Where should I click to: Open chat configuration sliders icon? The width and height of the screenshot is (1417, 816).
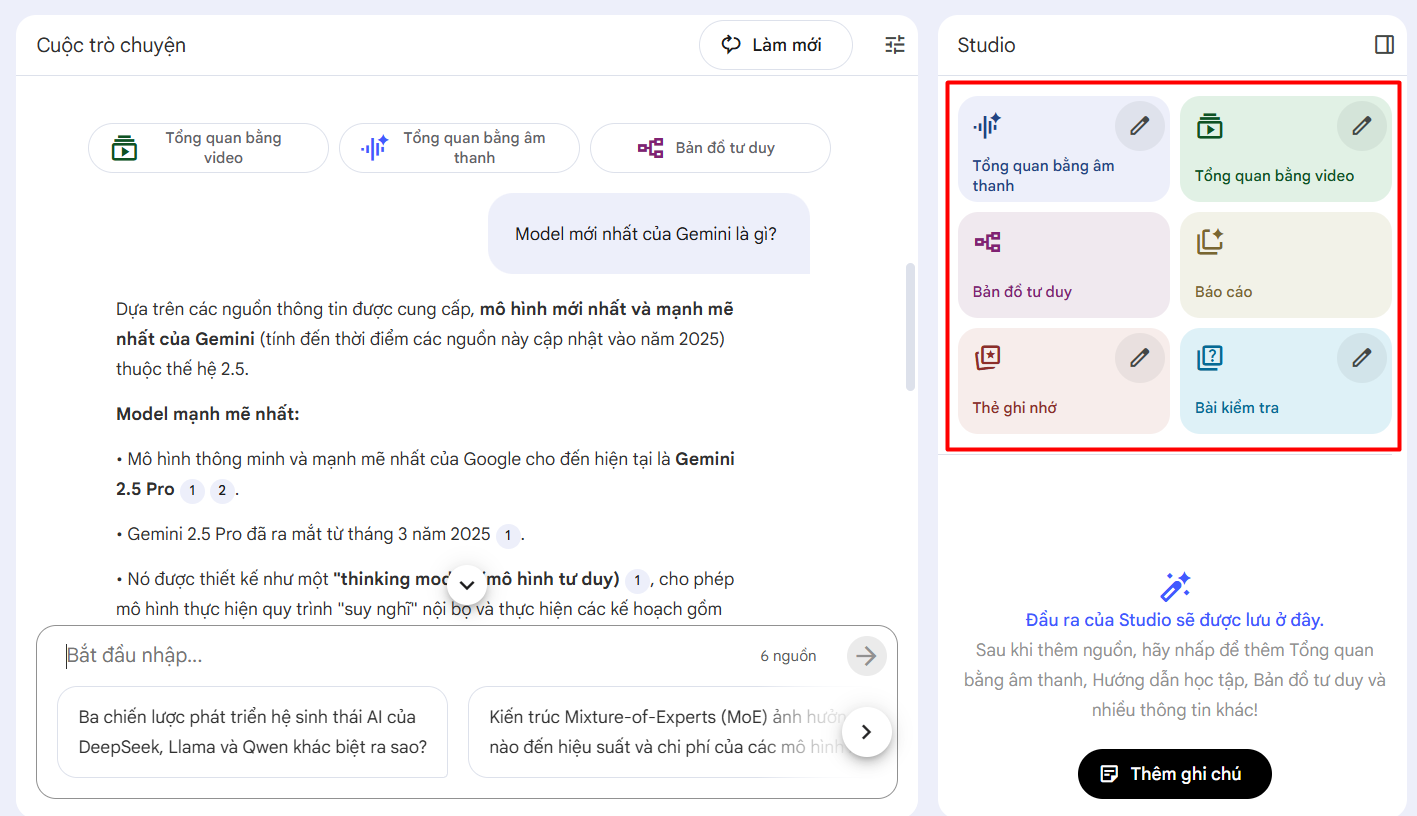(x=893, y=44)
